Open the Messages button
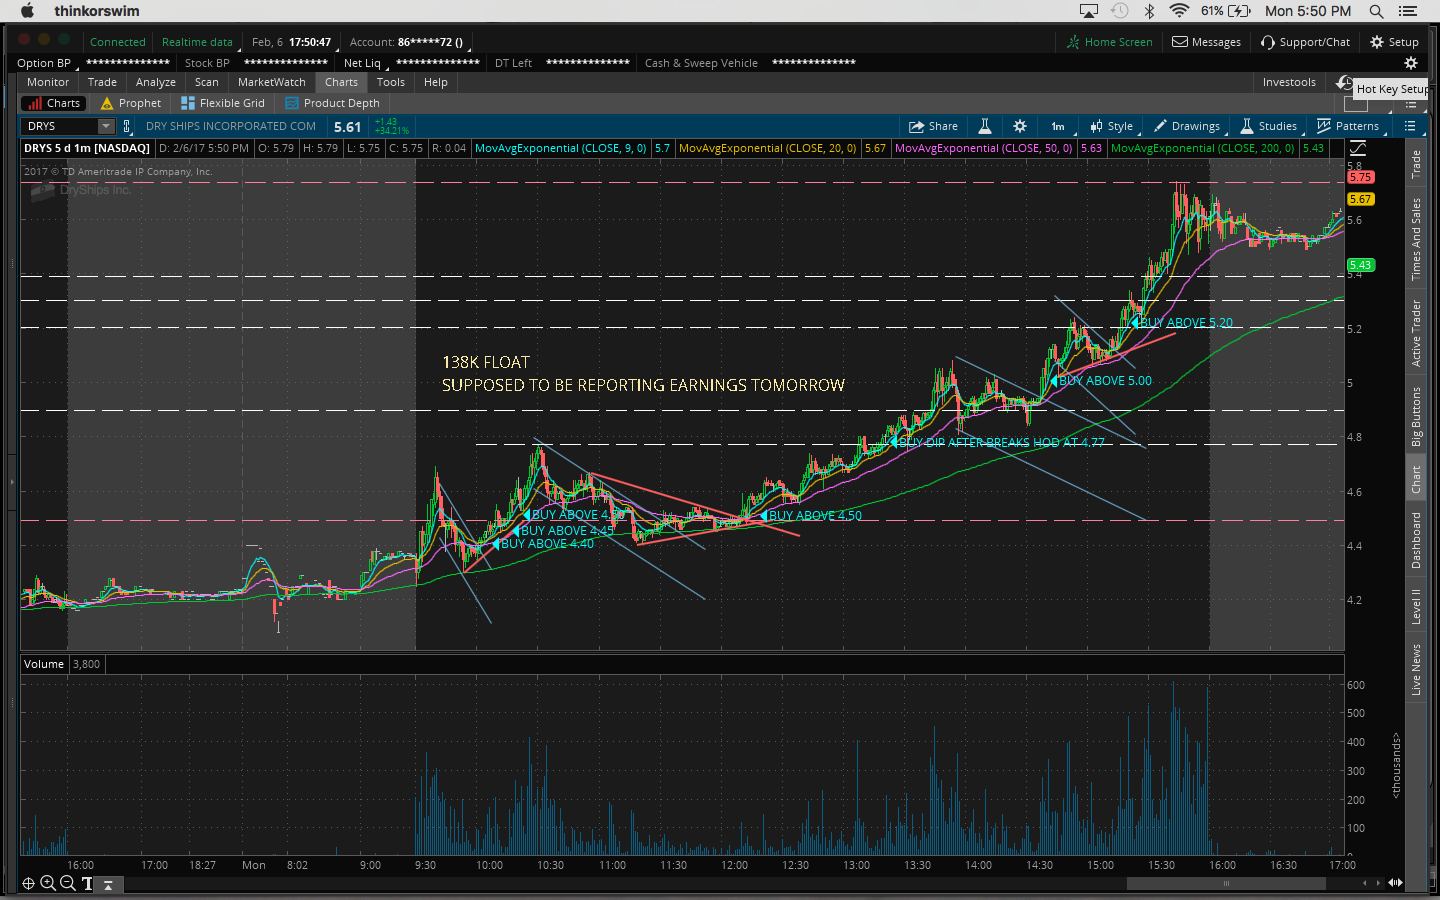 pyautogui.click(x=1206, y=42)
